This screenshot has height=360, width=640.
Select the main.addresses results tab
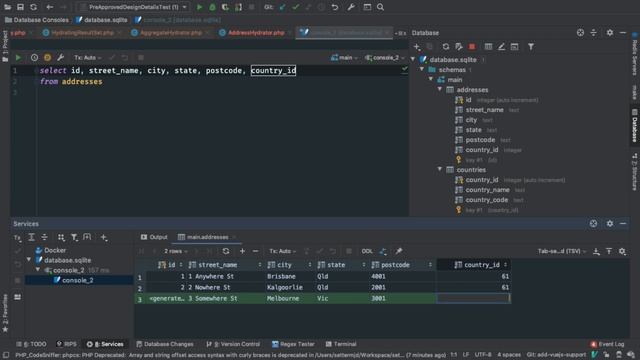click(207, 237)
